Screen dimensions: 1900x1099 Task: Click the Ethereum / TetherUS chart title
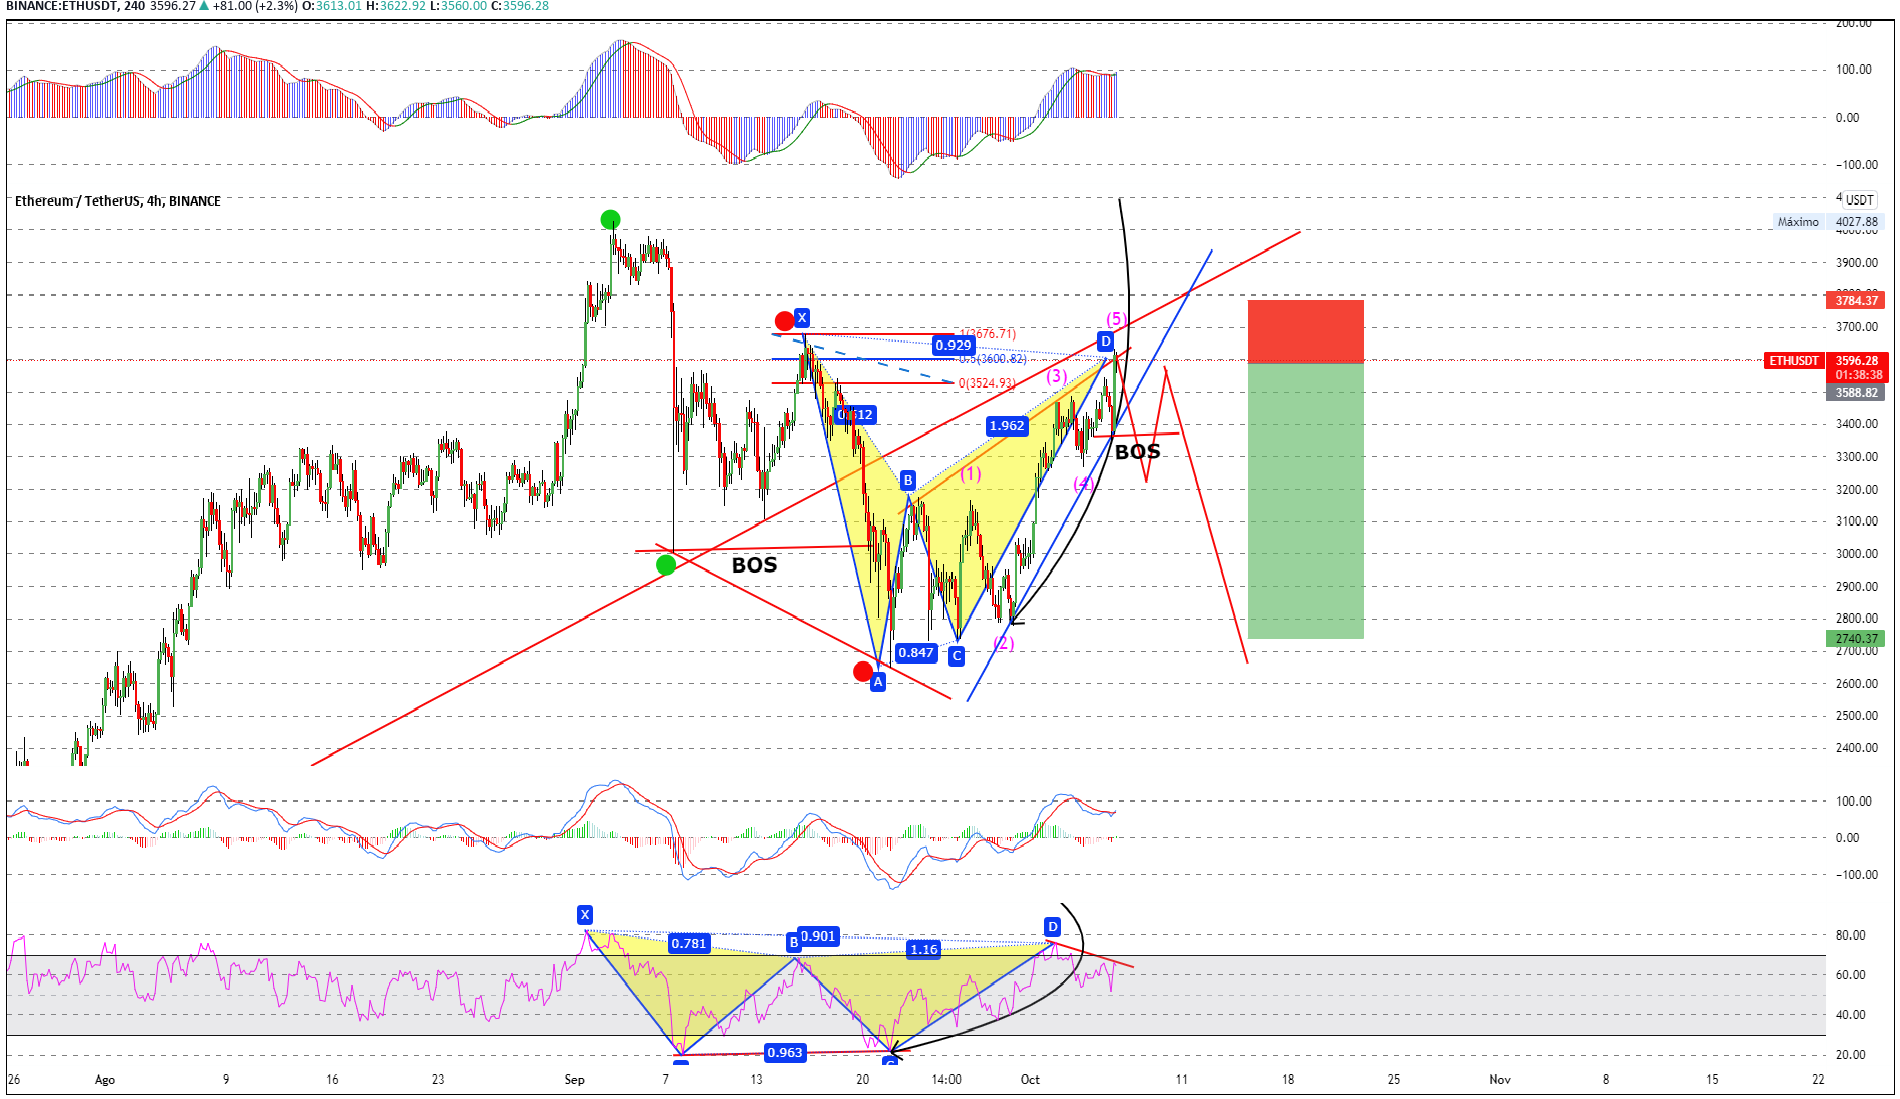tap(118, 201)
